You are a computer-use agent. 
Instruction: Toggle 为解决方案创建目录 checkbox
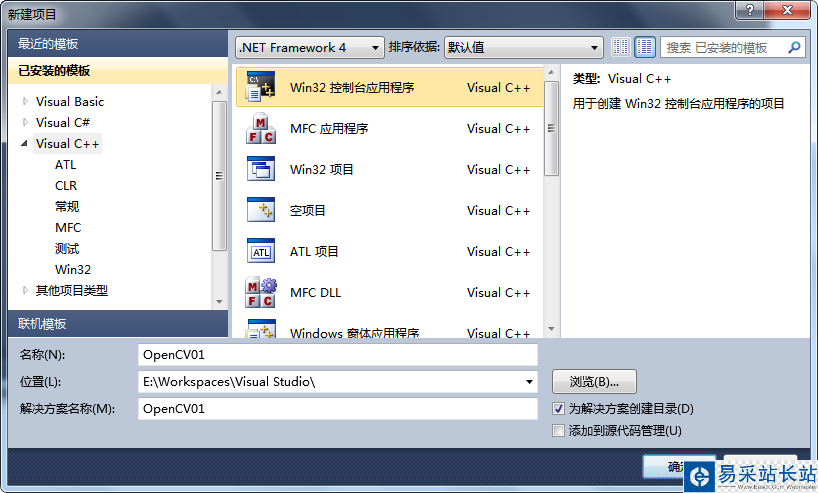tap(558, 408)
